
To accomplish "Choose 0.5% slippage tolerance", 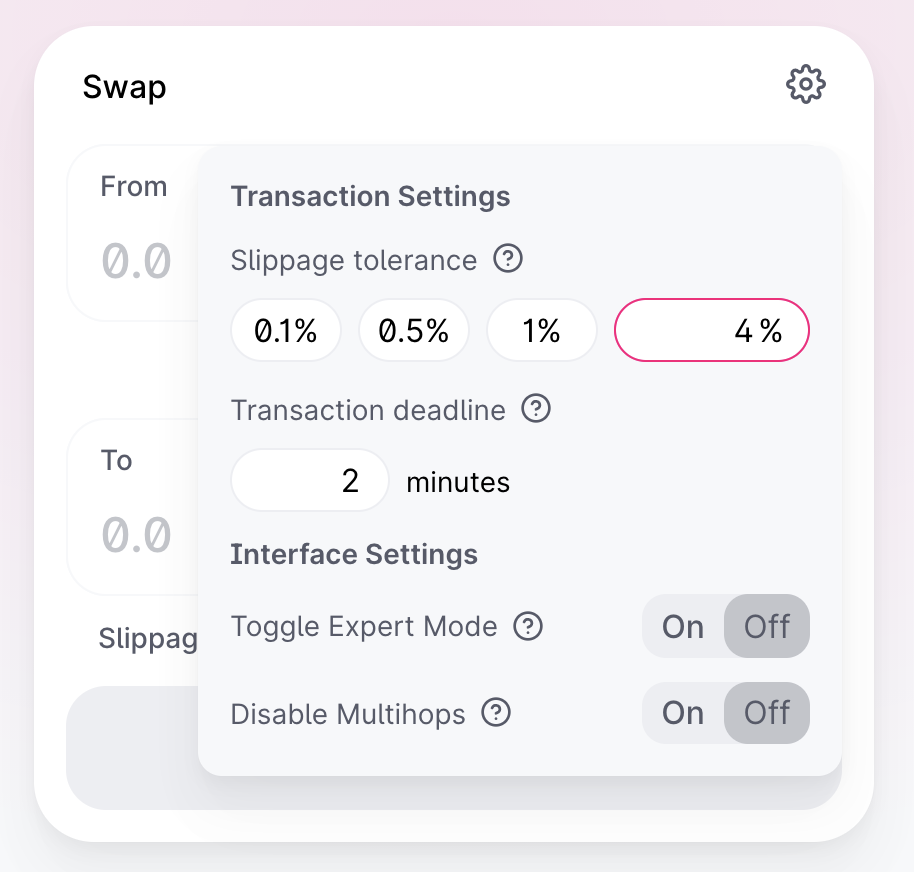I will click(x=414, y=331).
